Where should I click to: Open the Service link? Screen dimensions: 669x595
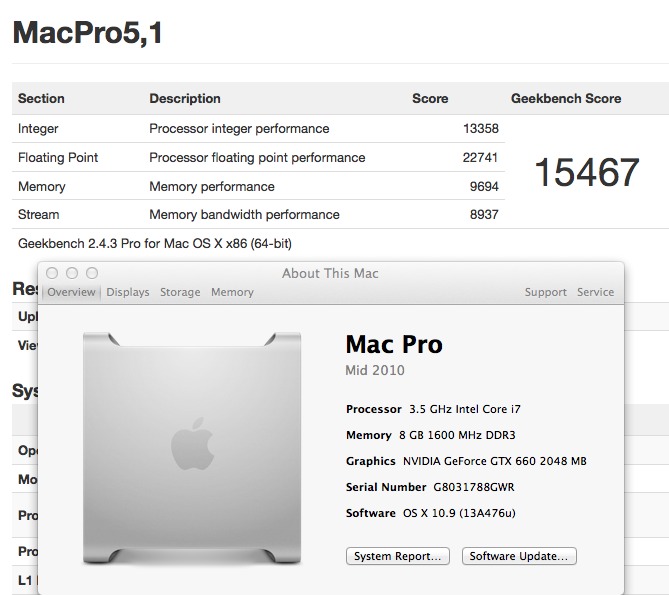point(596,292)
